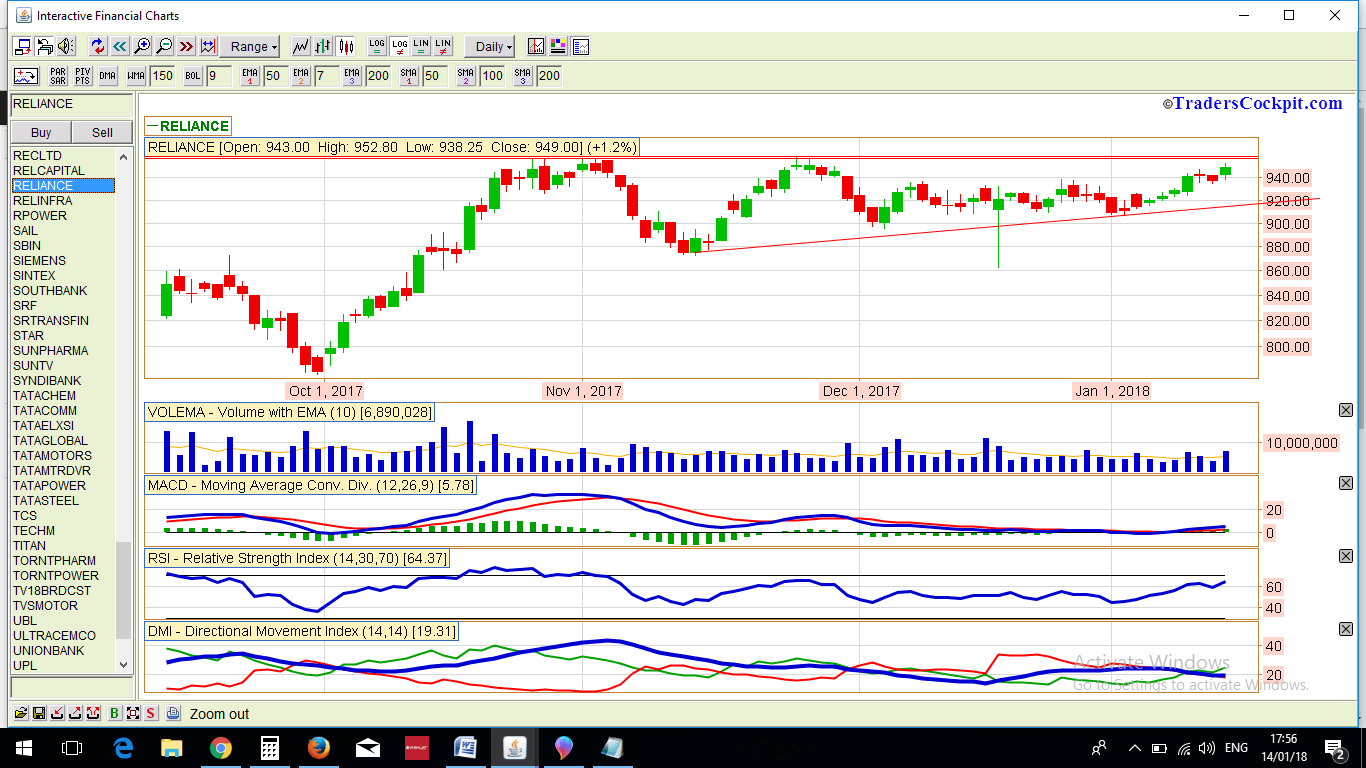The height and width of the screenshot is (768, 1366).
Task: Click the print chart icon
Action: (173, 713)
